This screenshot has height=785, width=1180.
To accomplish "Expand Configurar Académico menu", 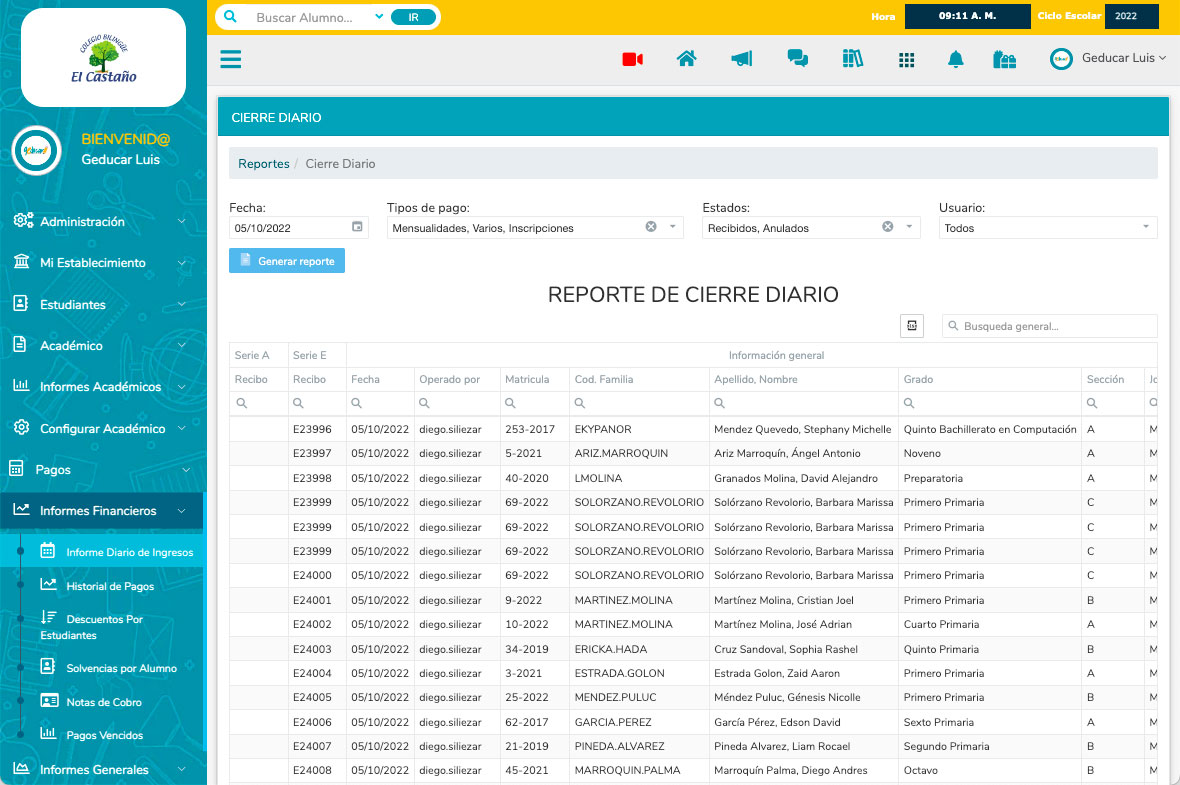I will point(101,428).
